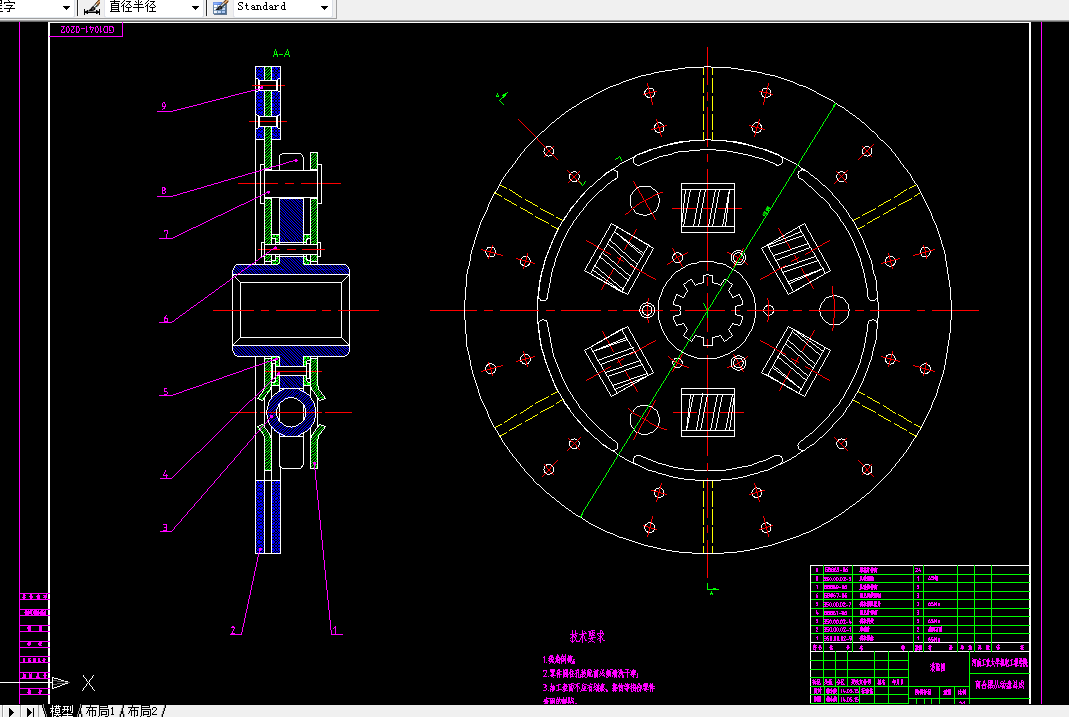Select part callout number 4
This screenshot has width=1069, height=717.
[165, 474]
